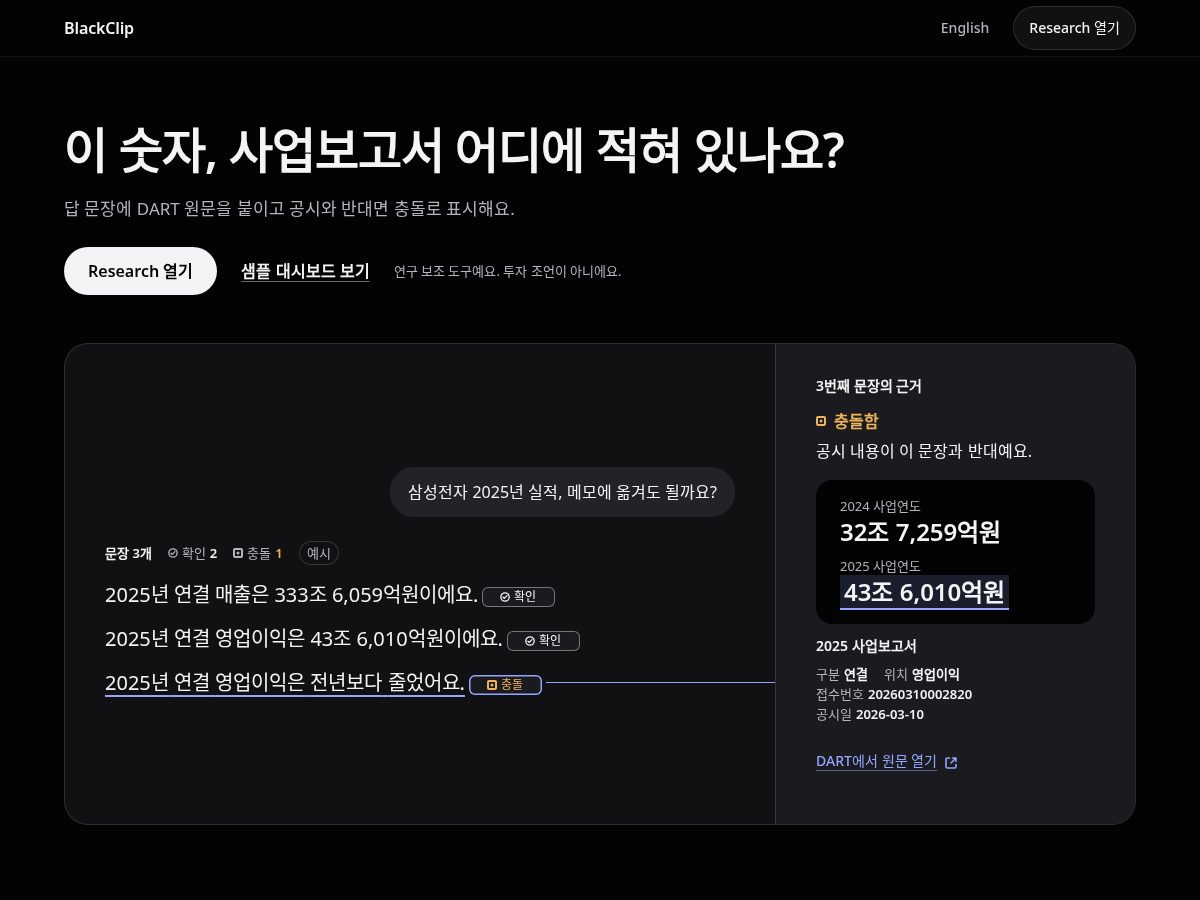1200x900 pixels.
Task: Click the 확인 2 counter
Action: pyautogui.click(x=192, y=553)
